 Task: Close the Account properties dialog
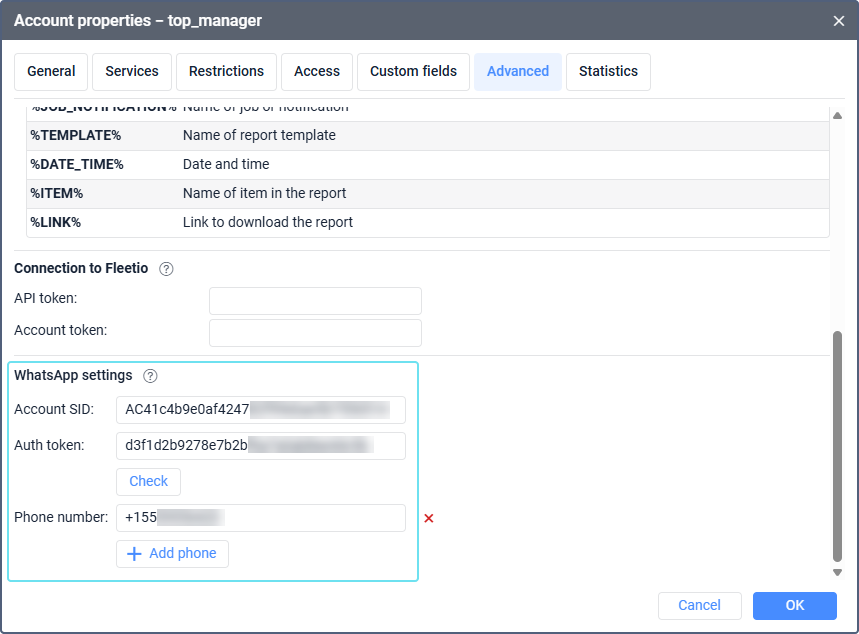838,20
